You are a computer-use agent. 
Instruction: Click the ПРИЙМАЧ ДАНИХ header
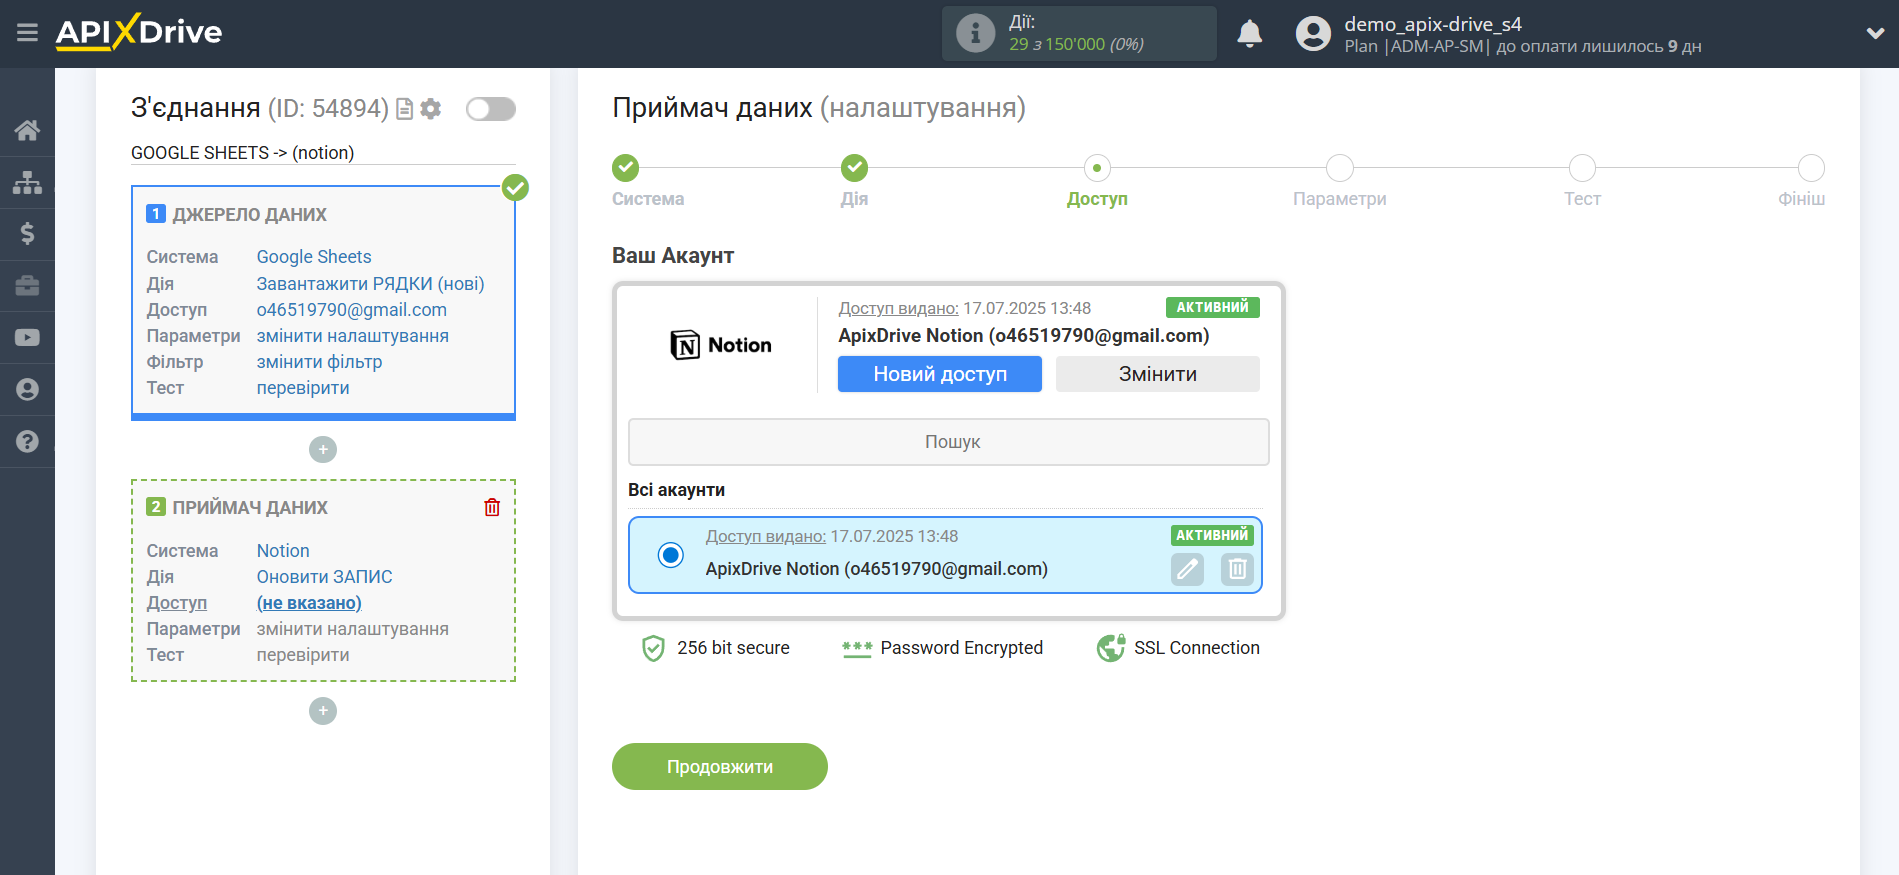pos(250,508)
